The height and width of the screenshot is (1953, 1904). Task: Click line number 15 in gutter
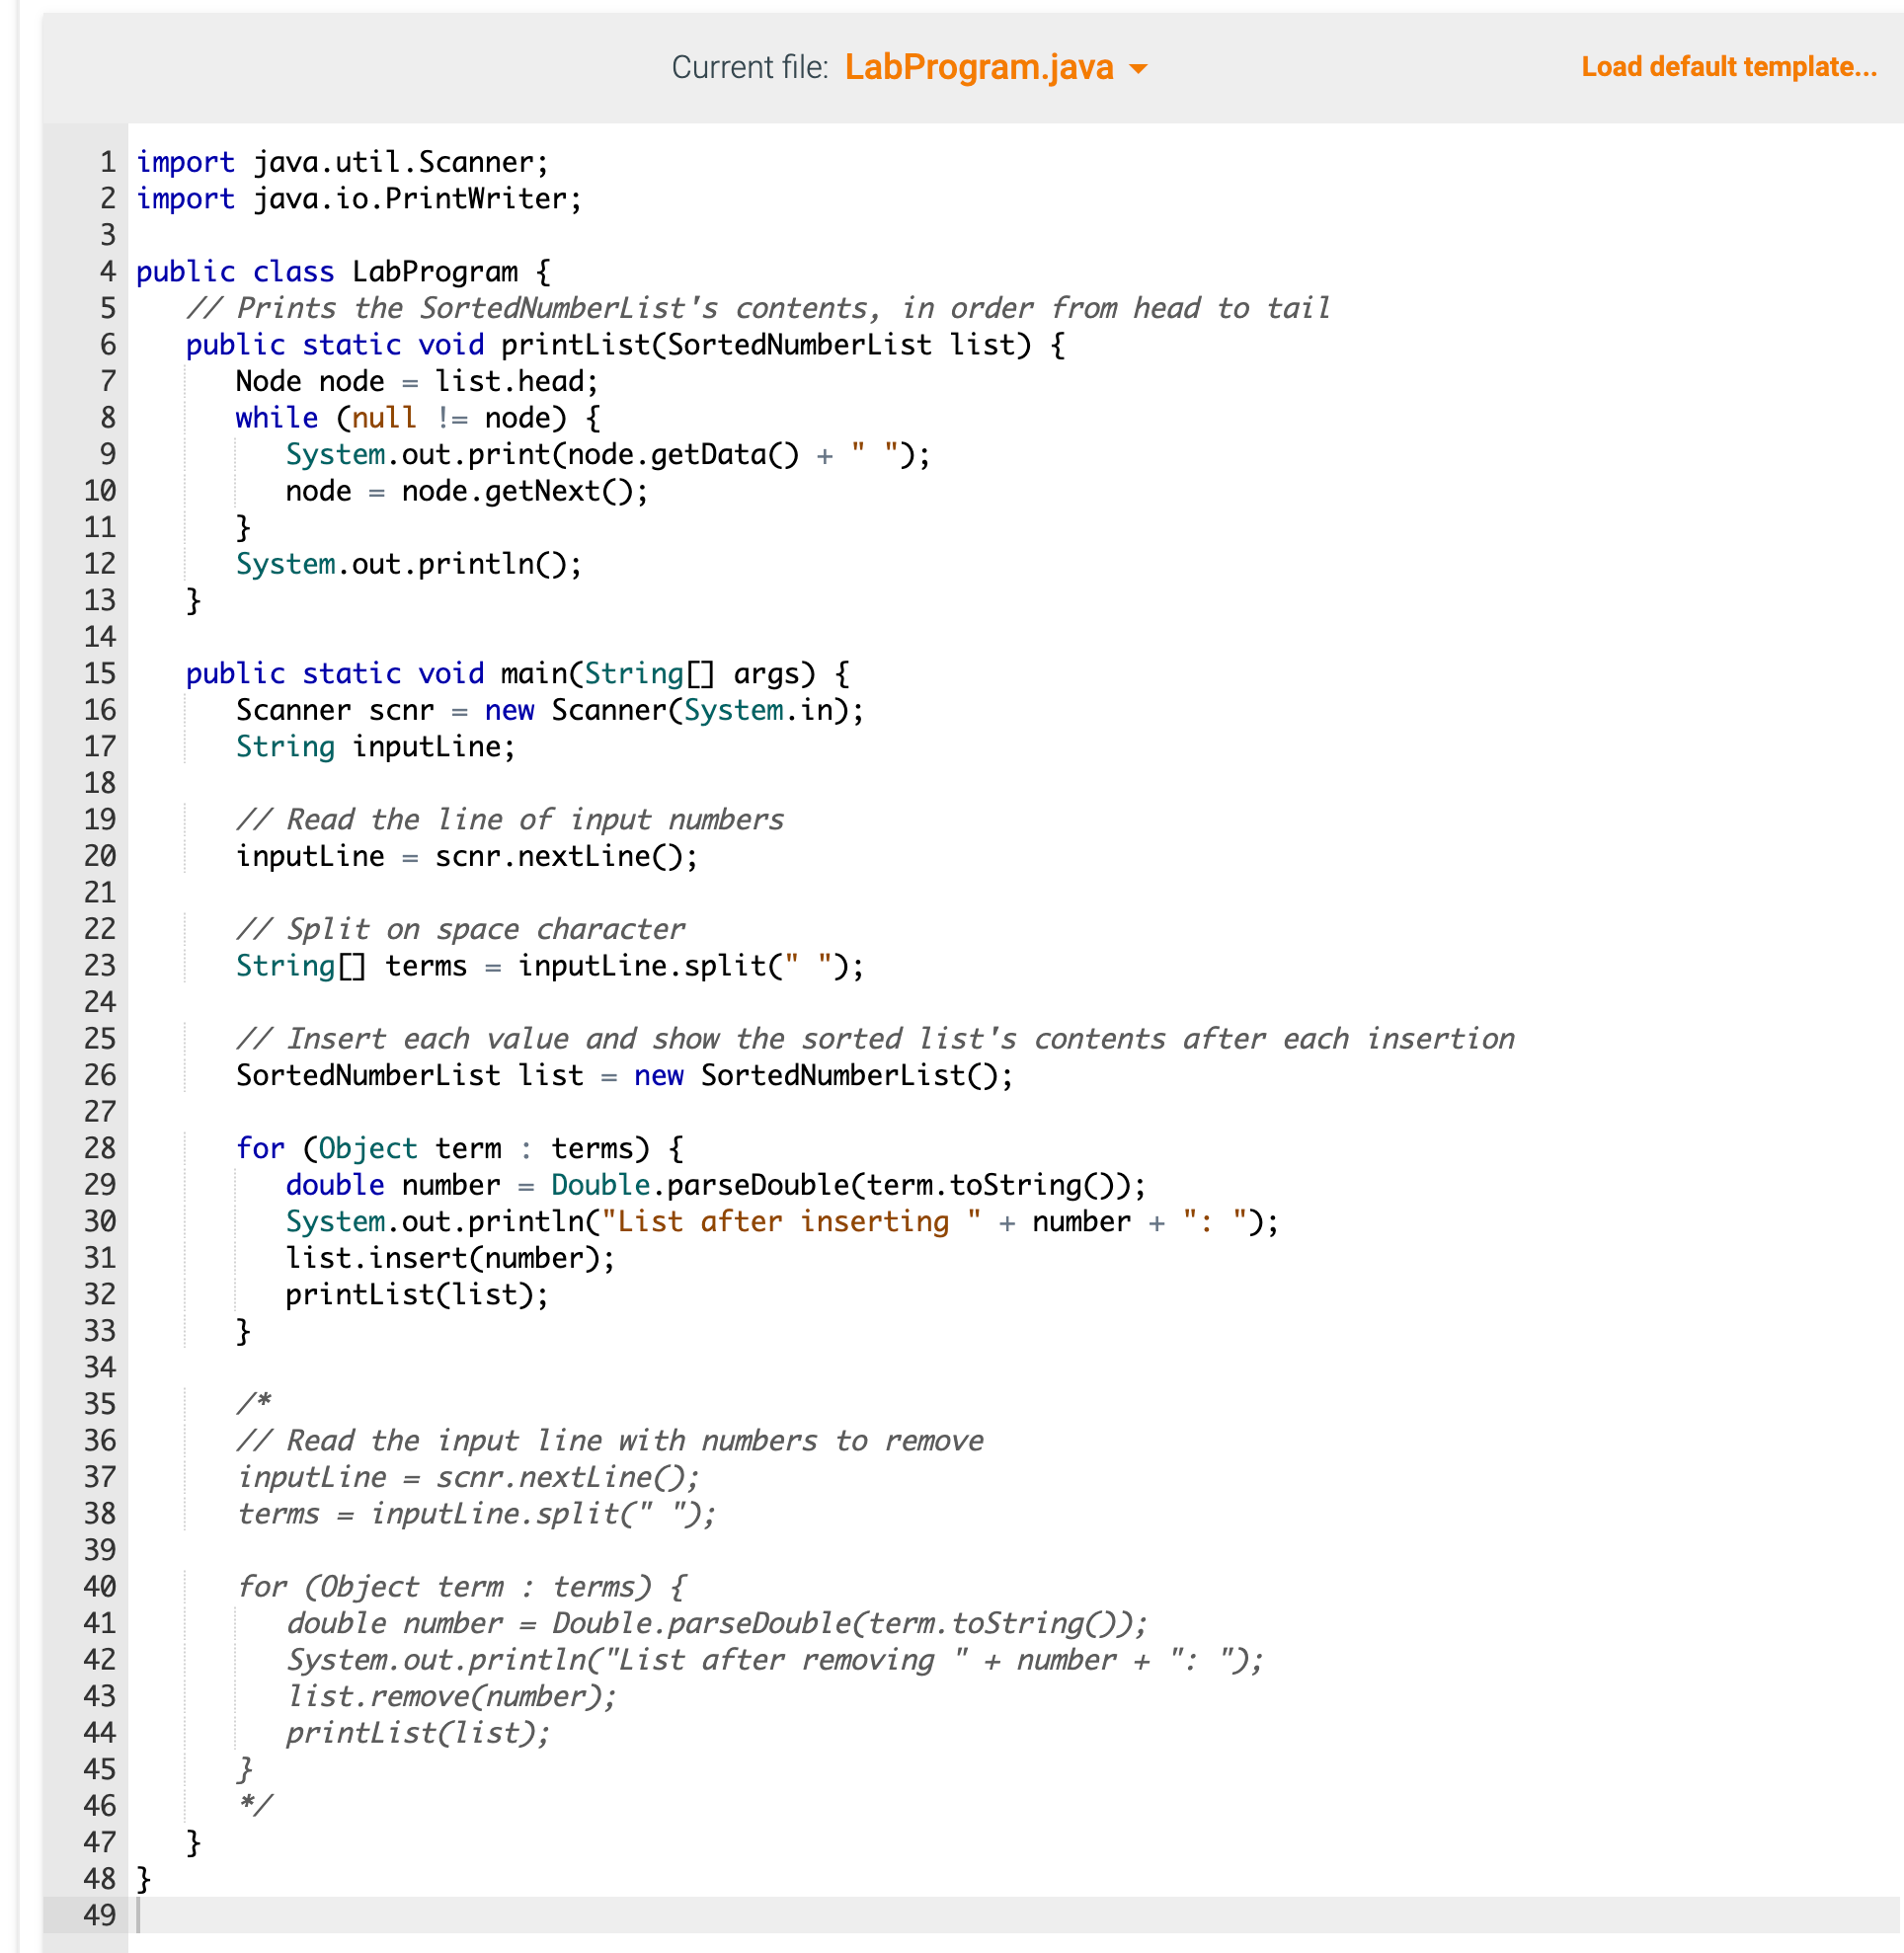[x=100, y=673]
